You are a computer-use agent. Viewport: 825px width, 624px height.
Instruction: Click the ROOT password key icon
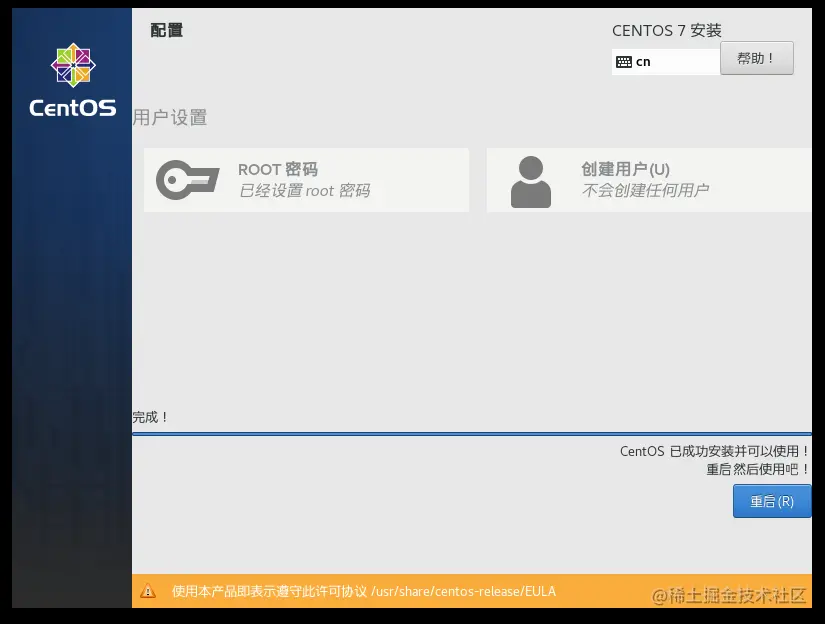(188, 180)
